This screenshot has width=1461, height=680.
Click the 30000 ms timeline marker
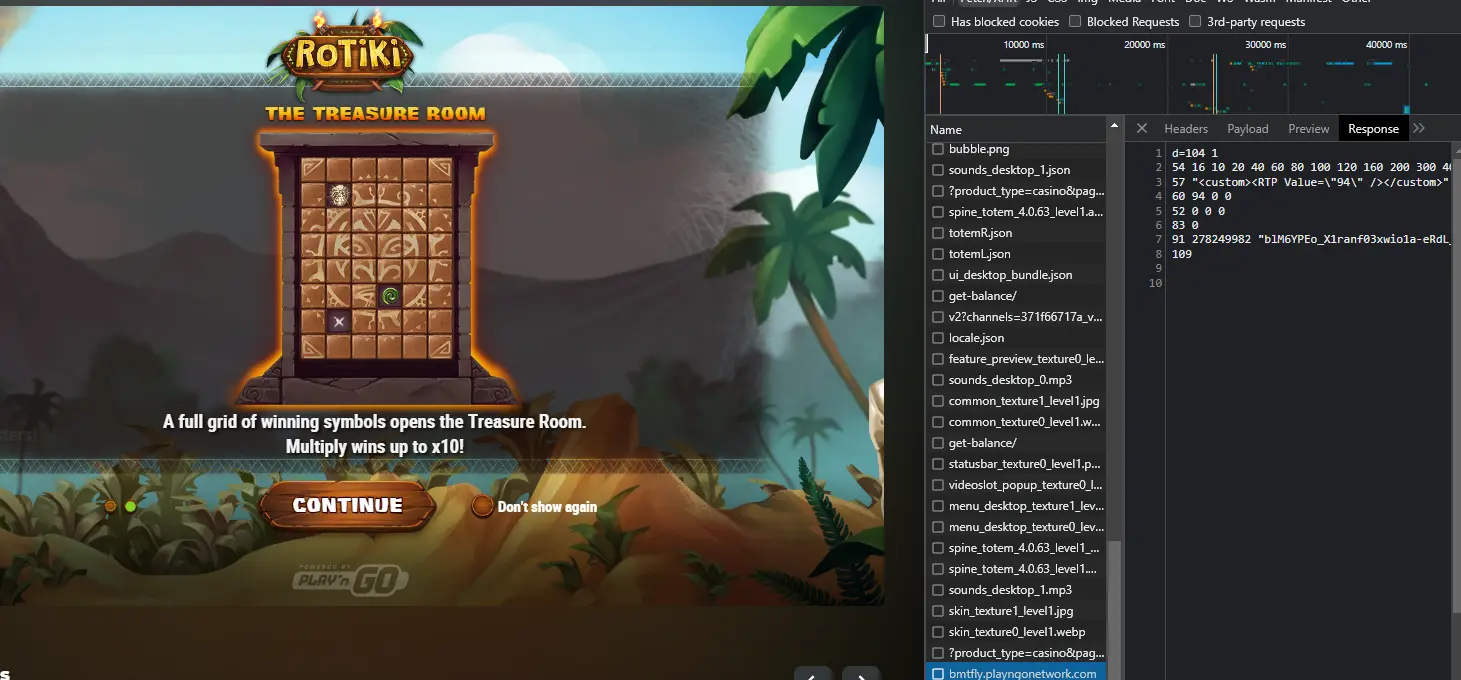point(1265,45)
